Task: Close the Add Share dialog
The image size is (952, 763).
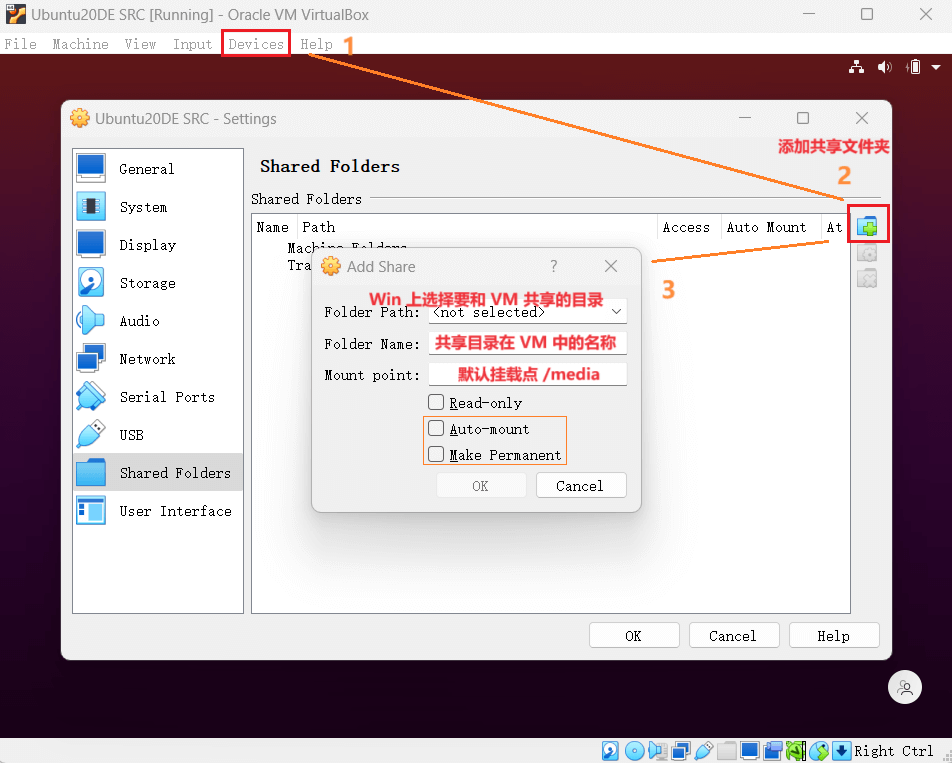Action: click(x=611, y=266)
